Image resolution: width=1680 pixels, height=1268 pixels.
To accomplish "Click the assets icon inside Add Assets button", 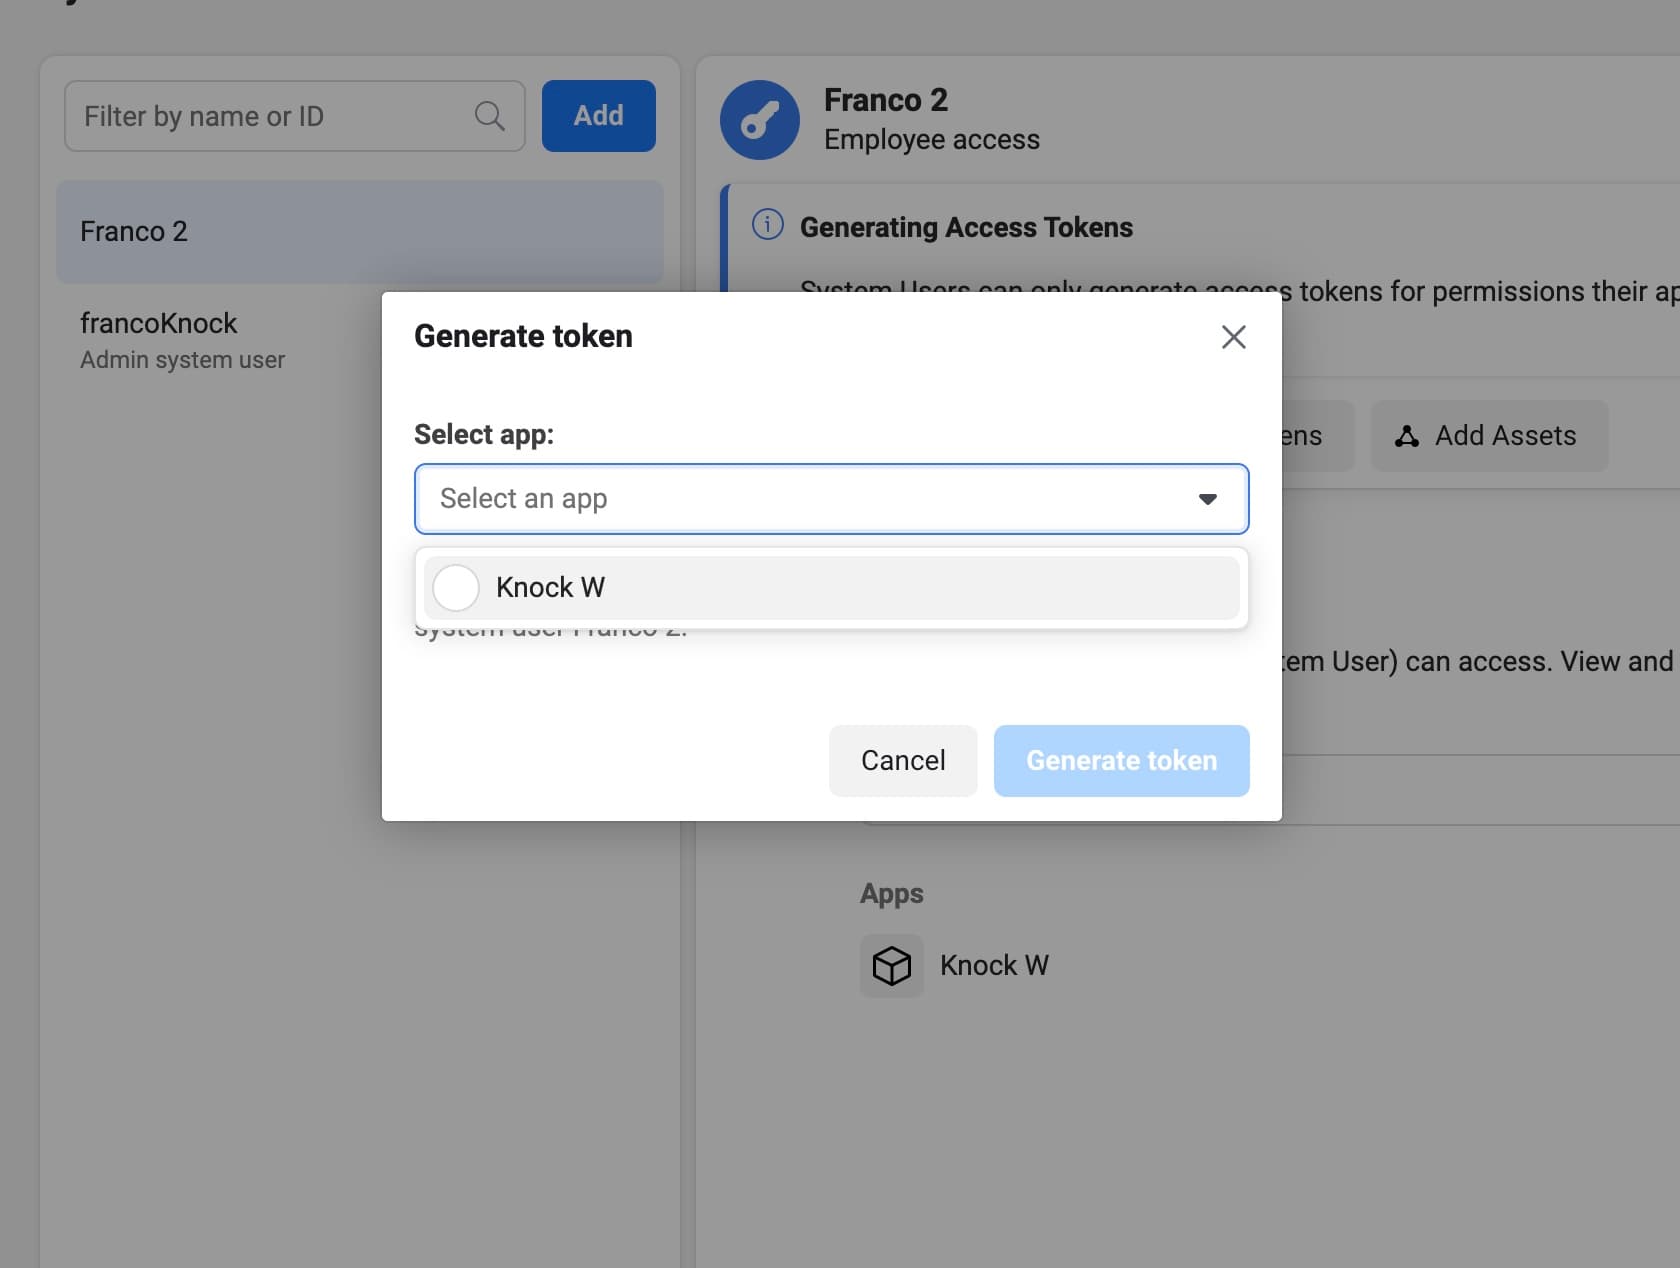I will (1407, 435).
